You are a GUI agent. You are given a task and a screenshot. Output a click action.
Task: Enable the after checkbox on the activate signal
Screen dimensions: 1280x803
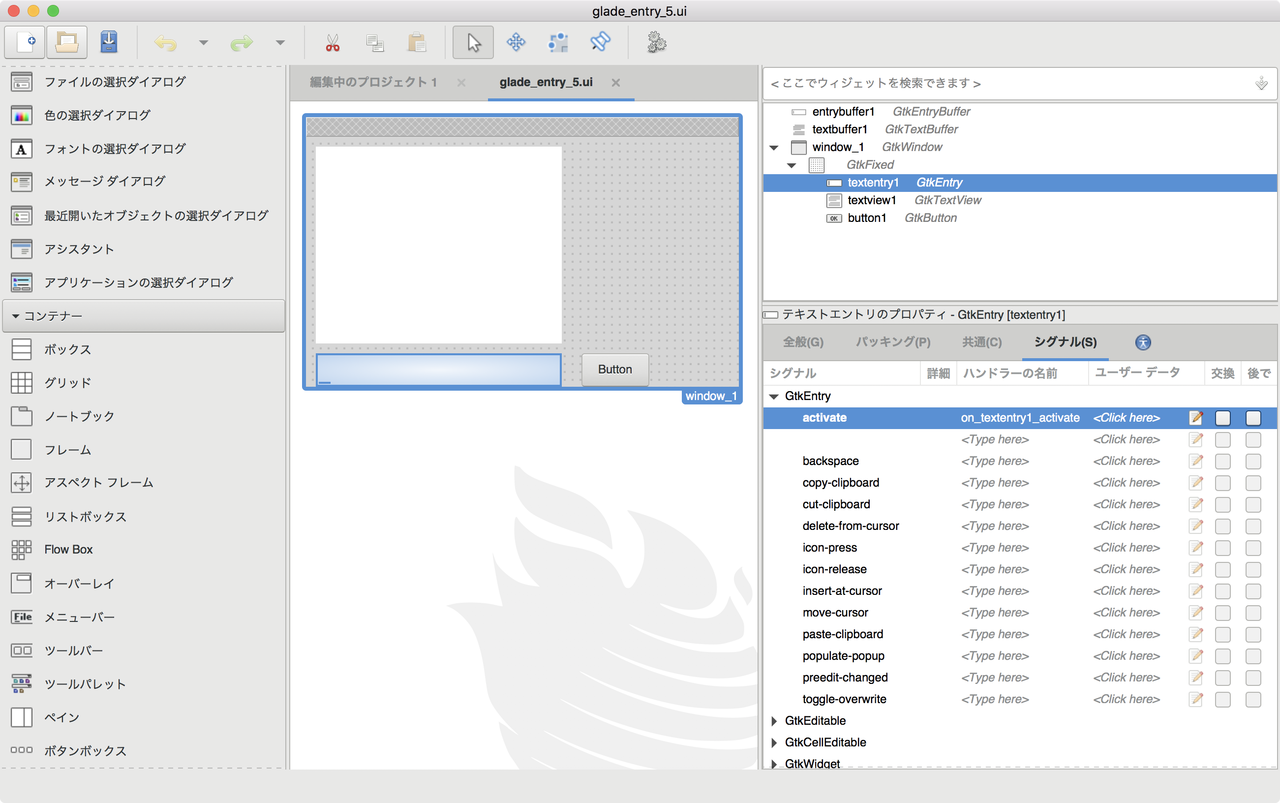pyautogui.click(x=1252, y=417)
